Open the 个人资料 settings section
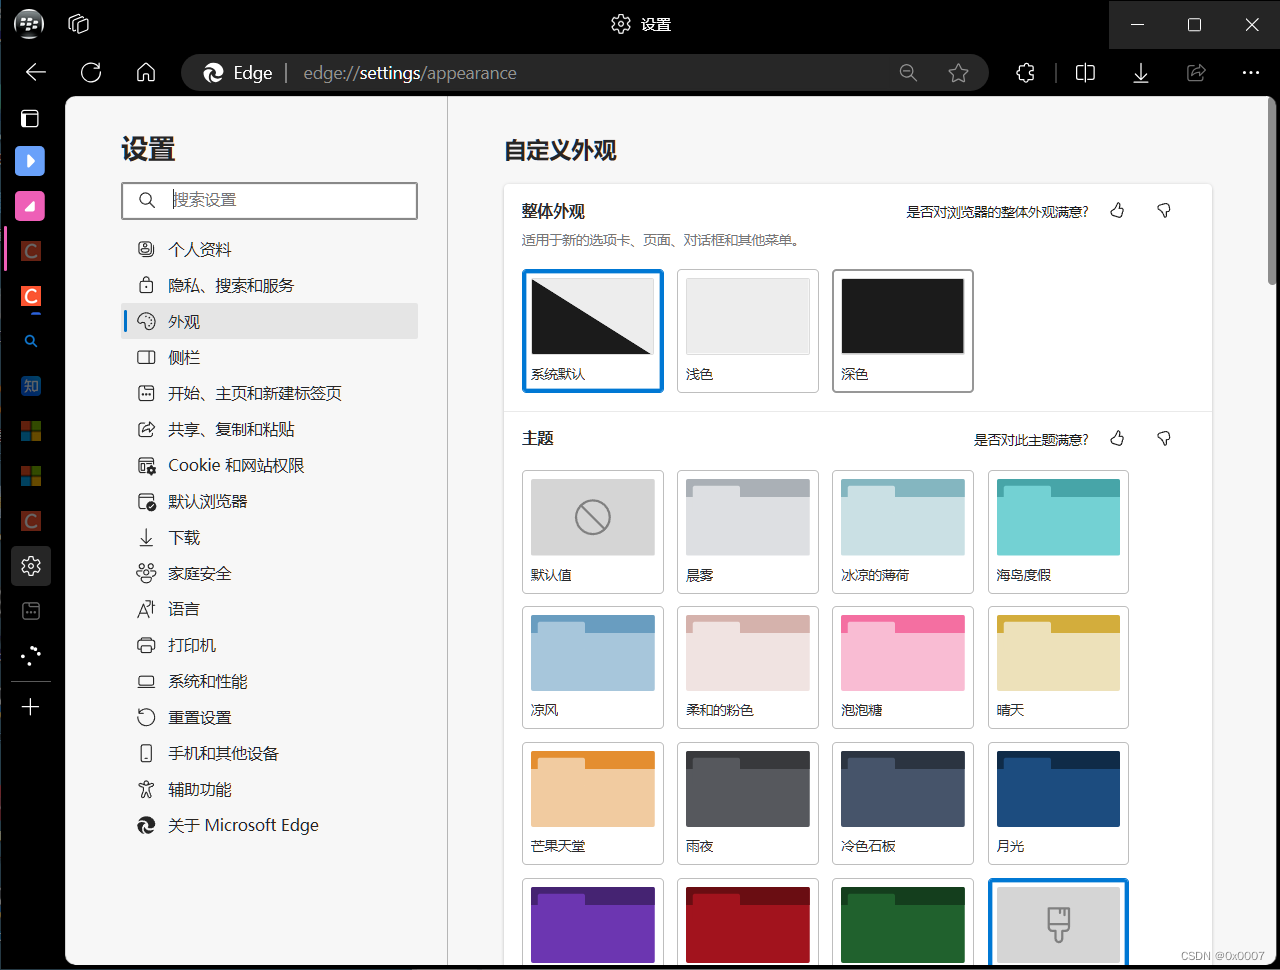 tap(269, 249)
